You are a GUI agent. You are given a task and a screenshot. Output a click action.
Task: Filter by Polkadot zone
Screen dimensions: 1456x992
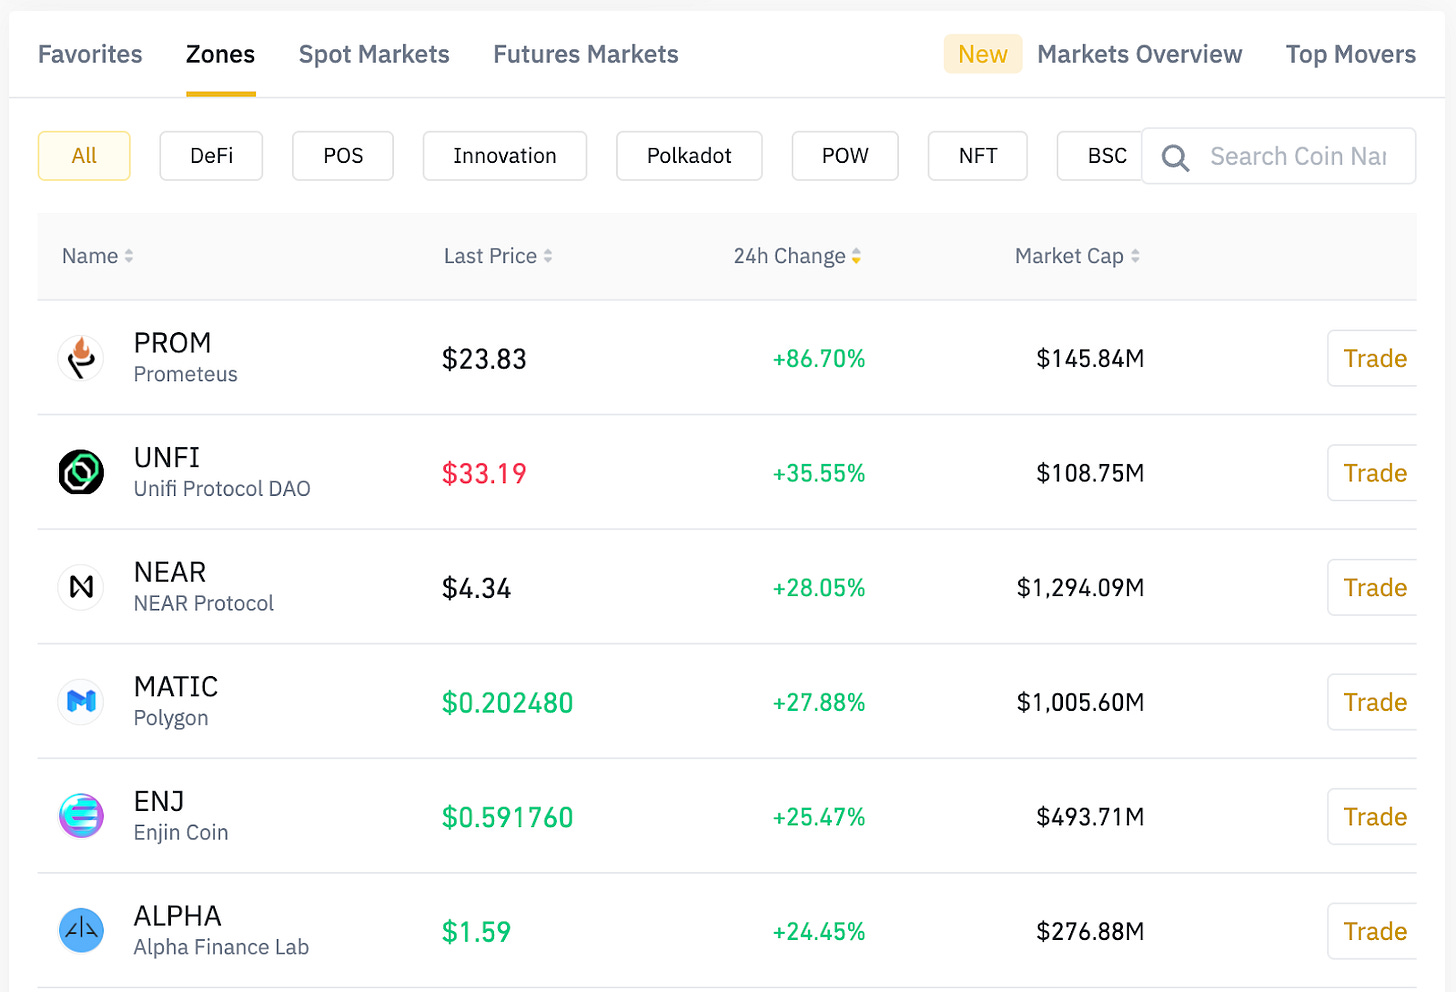click(689, 156)
